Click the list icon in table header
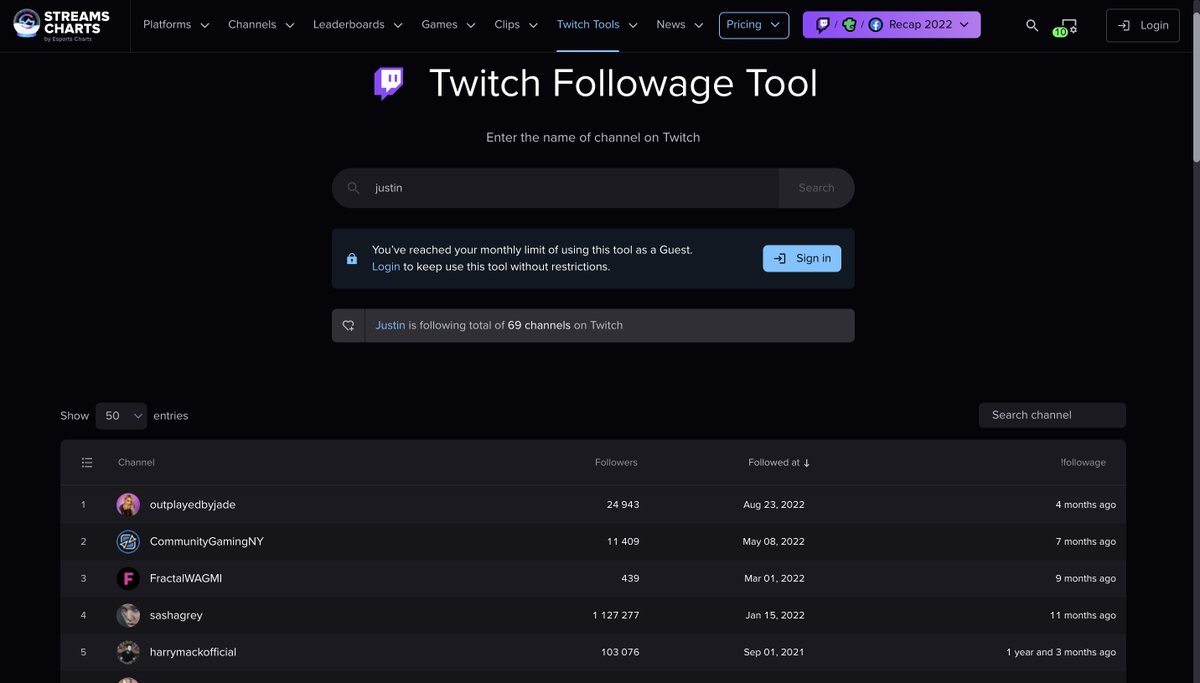 pos(87,463)
